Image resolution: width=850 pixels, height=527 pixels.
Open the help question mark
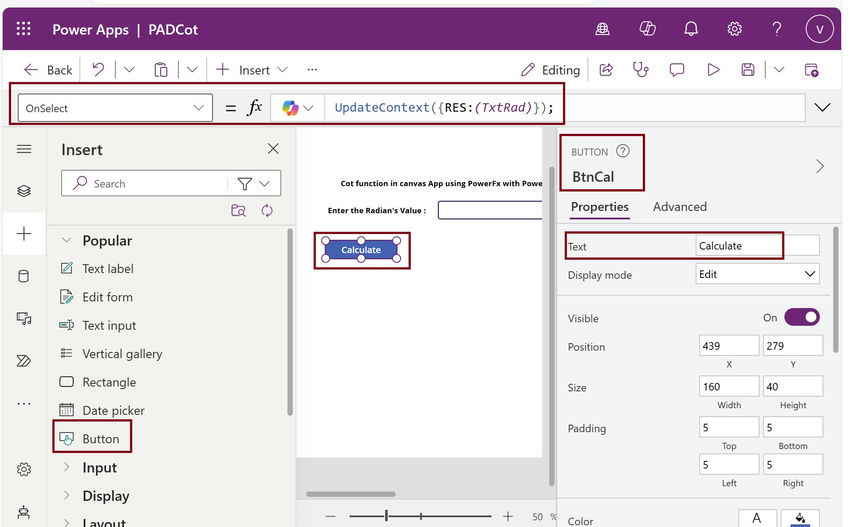(777, 28)
